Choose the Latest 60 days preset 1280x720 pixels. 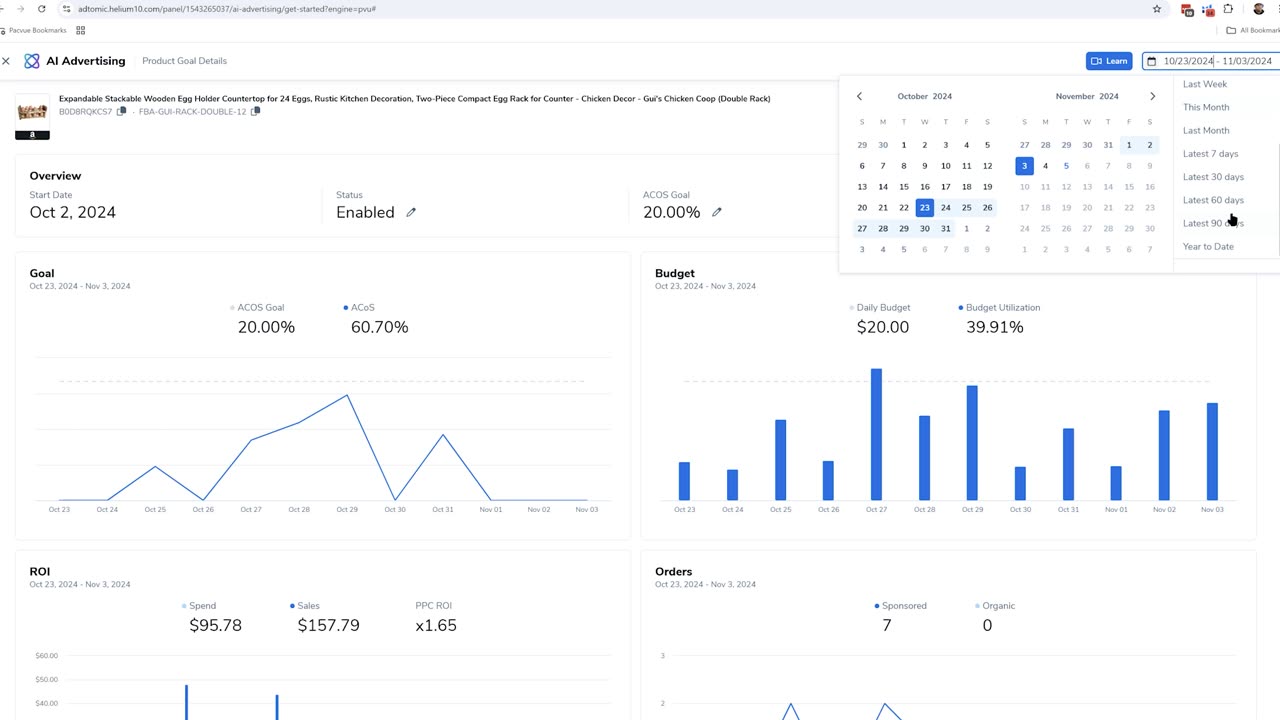coord(1213,200)
